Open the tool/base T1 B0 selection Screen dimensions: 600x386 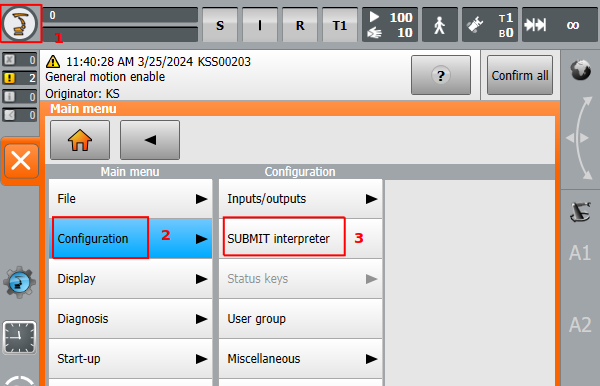490,25
